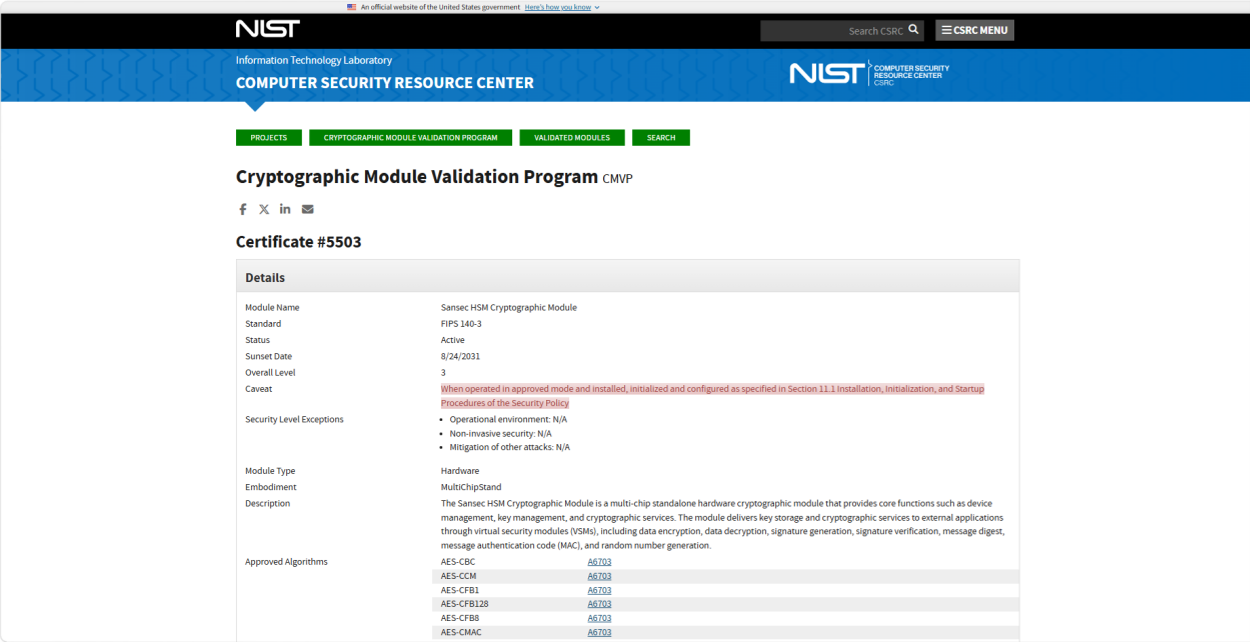Screen dimensions: 1250x642
Task: Click the 'AES-CBC' algorithm name
Action: tap(458, 562)
